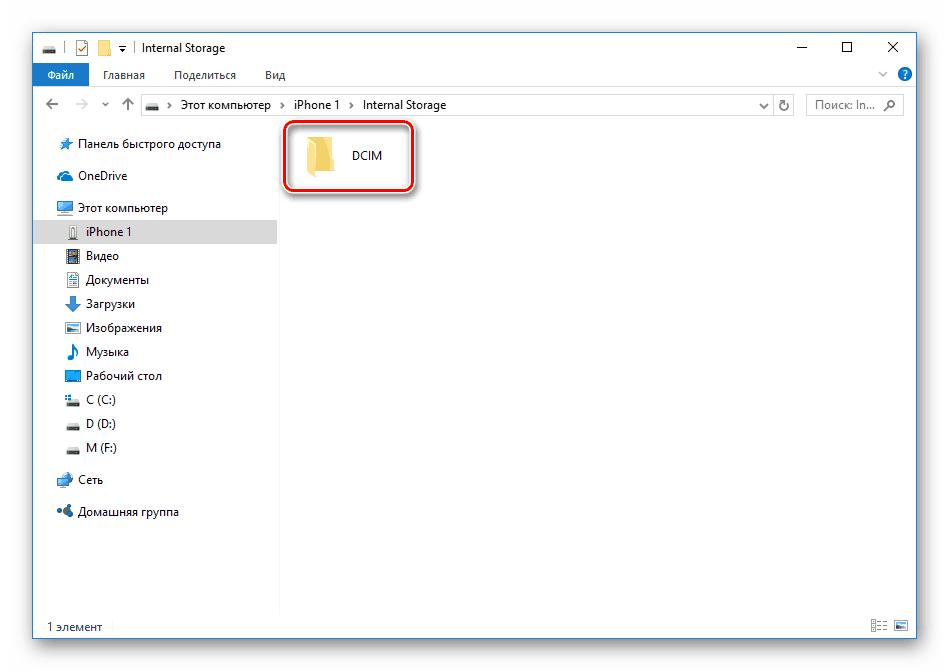This screenshot has width=949, height=671.
Task: Maximize the Internal Storage window
Action: [847, 47]
